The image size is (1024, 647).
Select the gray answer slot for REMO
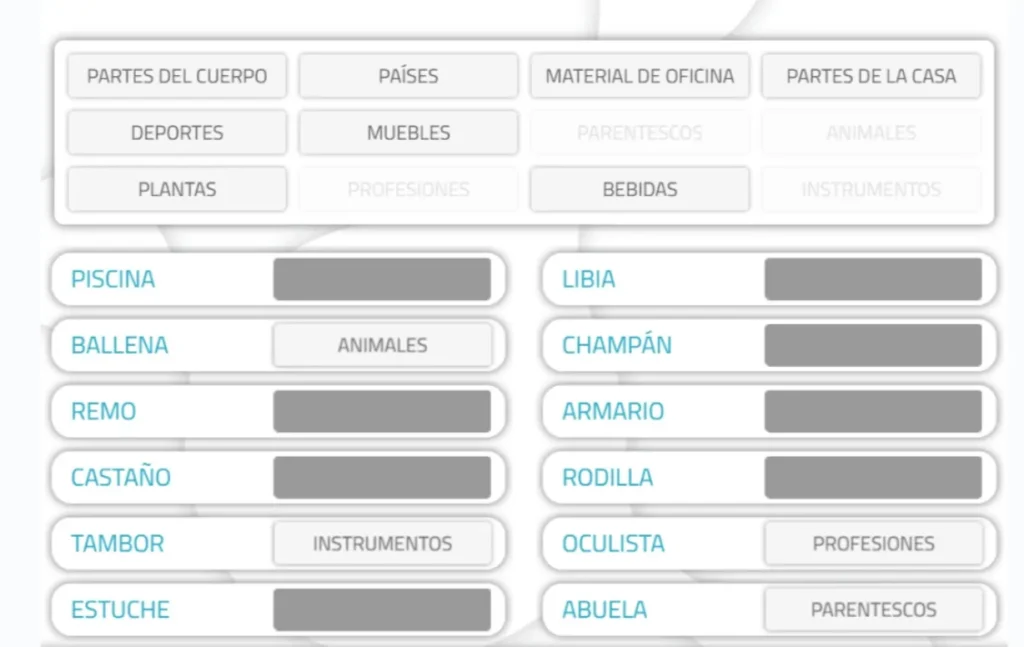(382, 411)
